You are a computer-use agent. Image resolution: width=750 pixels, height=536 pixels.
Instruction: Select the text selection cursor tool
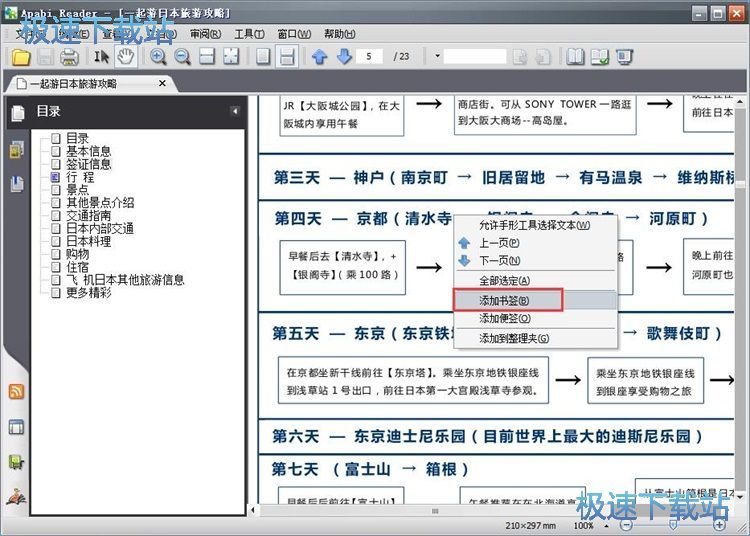101,57
